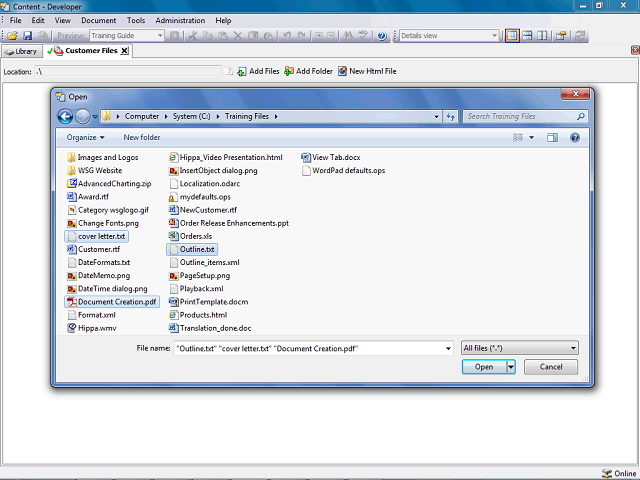Image resolution: width=640 pixels, height=480 pixels.
Task: Click the spell check icon in toolbar
Action: click(x=363, y=36)
